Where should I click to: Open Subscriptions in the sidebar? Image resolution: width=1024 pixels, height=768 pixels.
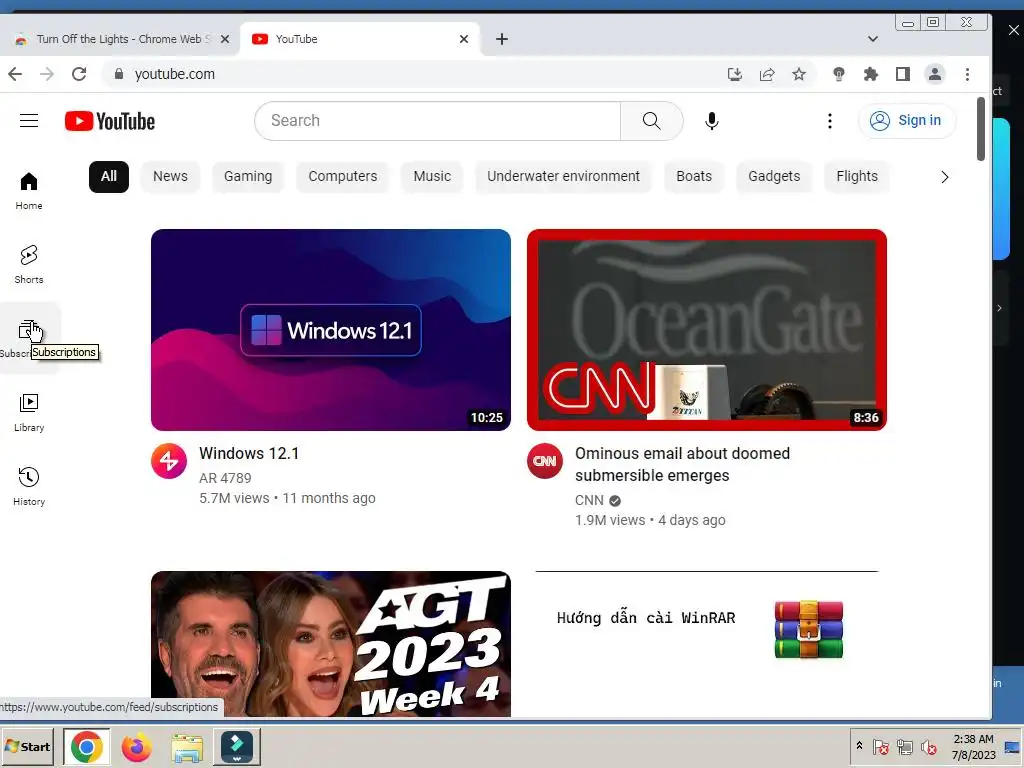tap(29, 338)
